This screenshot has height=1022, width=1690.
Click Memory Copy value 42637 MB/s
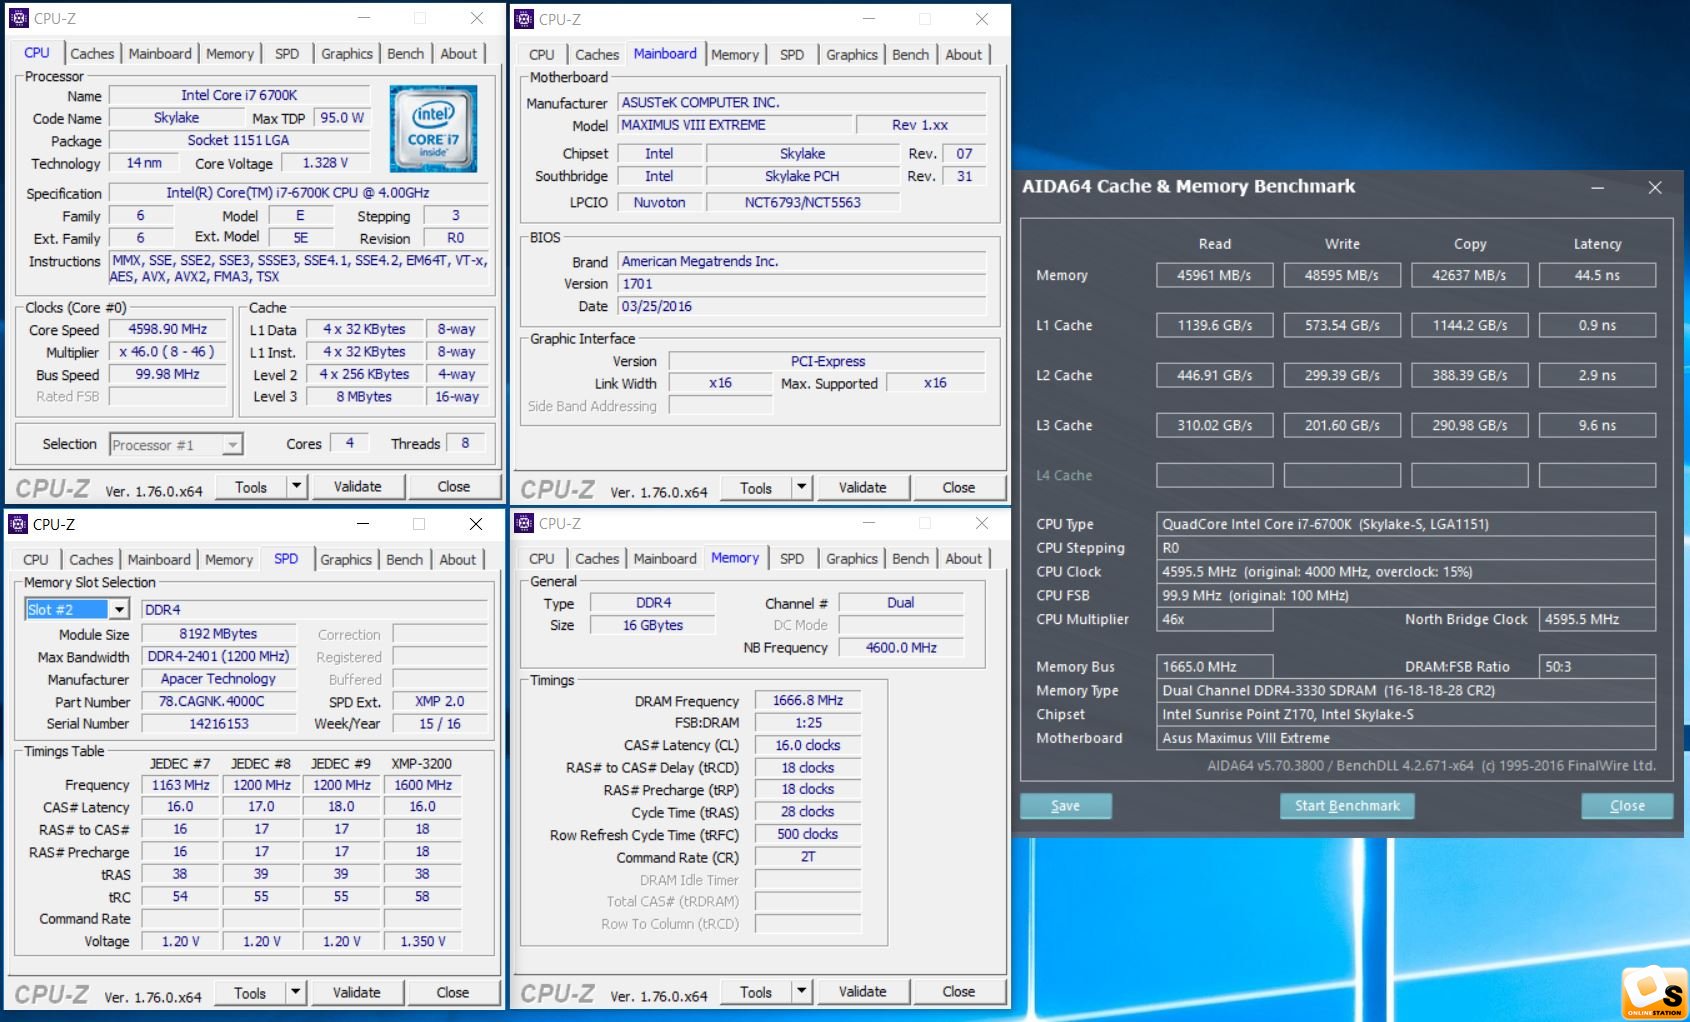[x=1469, y=275]
